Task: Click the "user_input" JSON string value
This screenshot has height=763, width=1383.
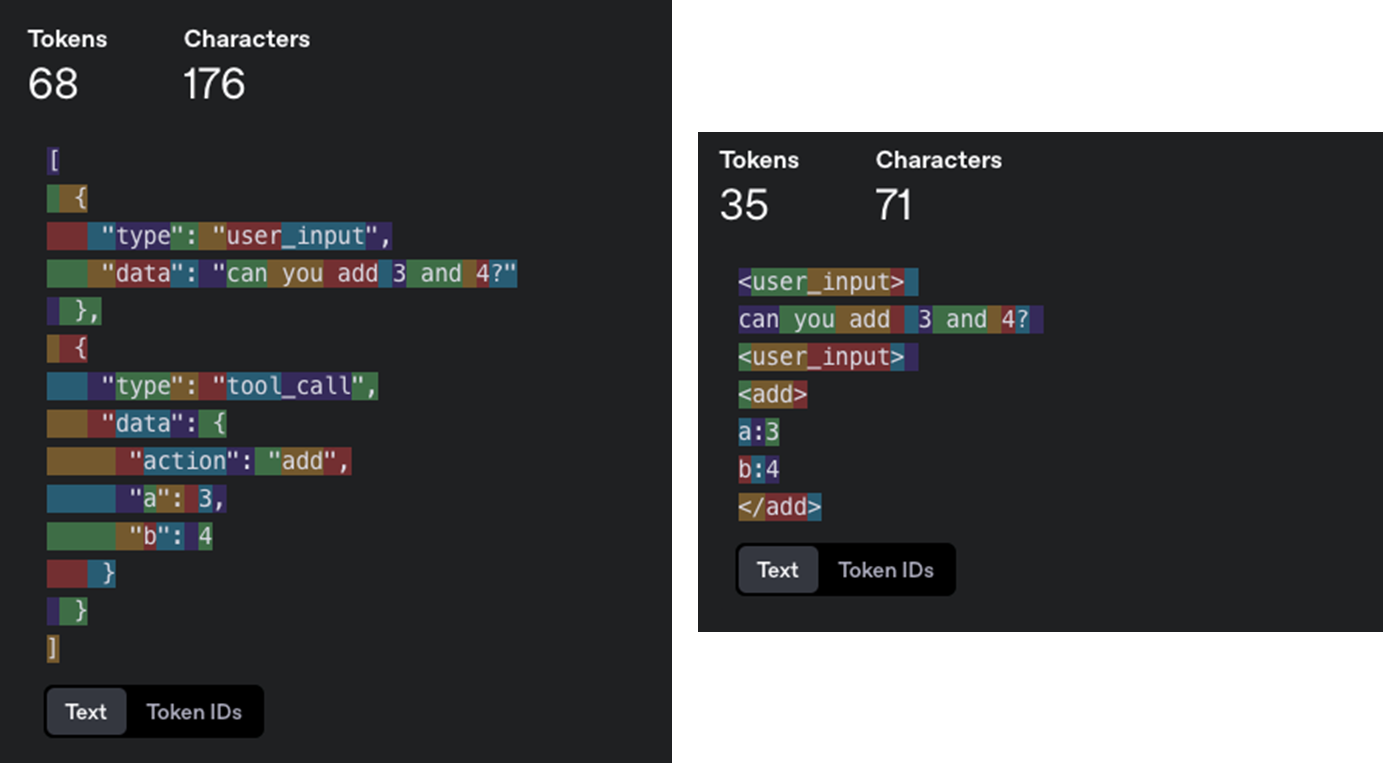Action: point(296,236)
